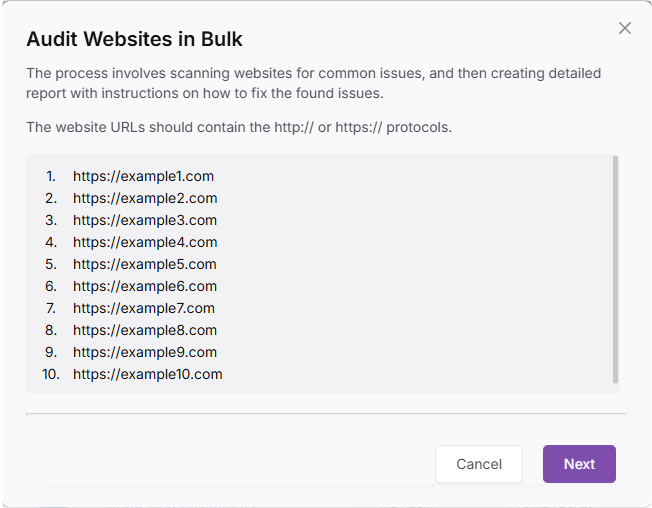The width and height of the screenshot is (652, 508).
Task: Place cursor on https://example1.com line
Action: [143, 176]
